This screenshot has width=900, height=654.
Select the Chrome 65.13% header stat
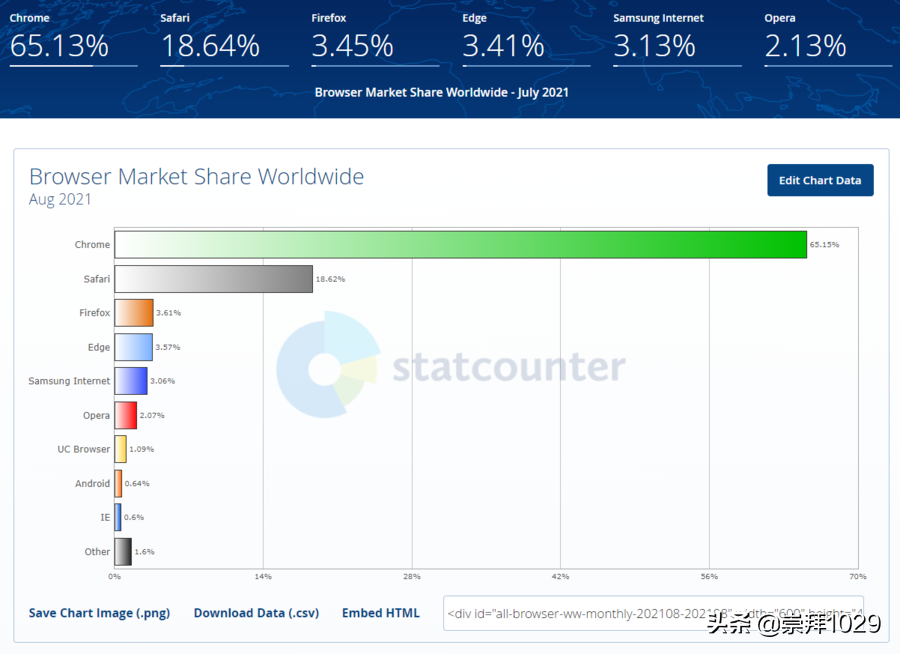pyautogui.click(x=73, y=39)
